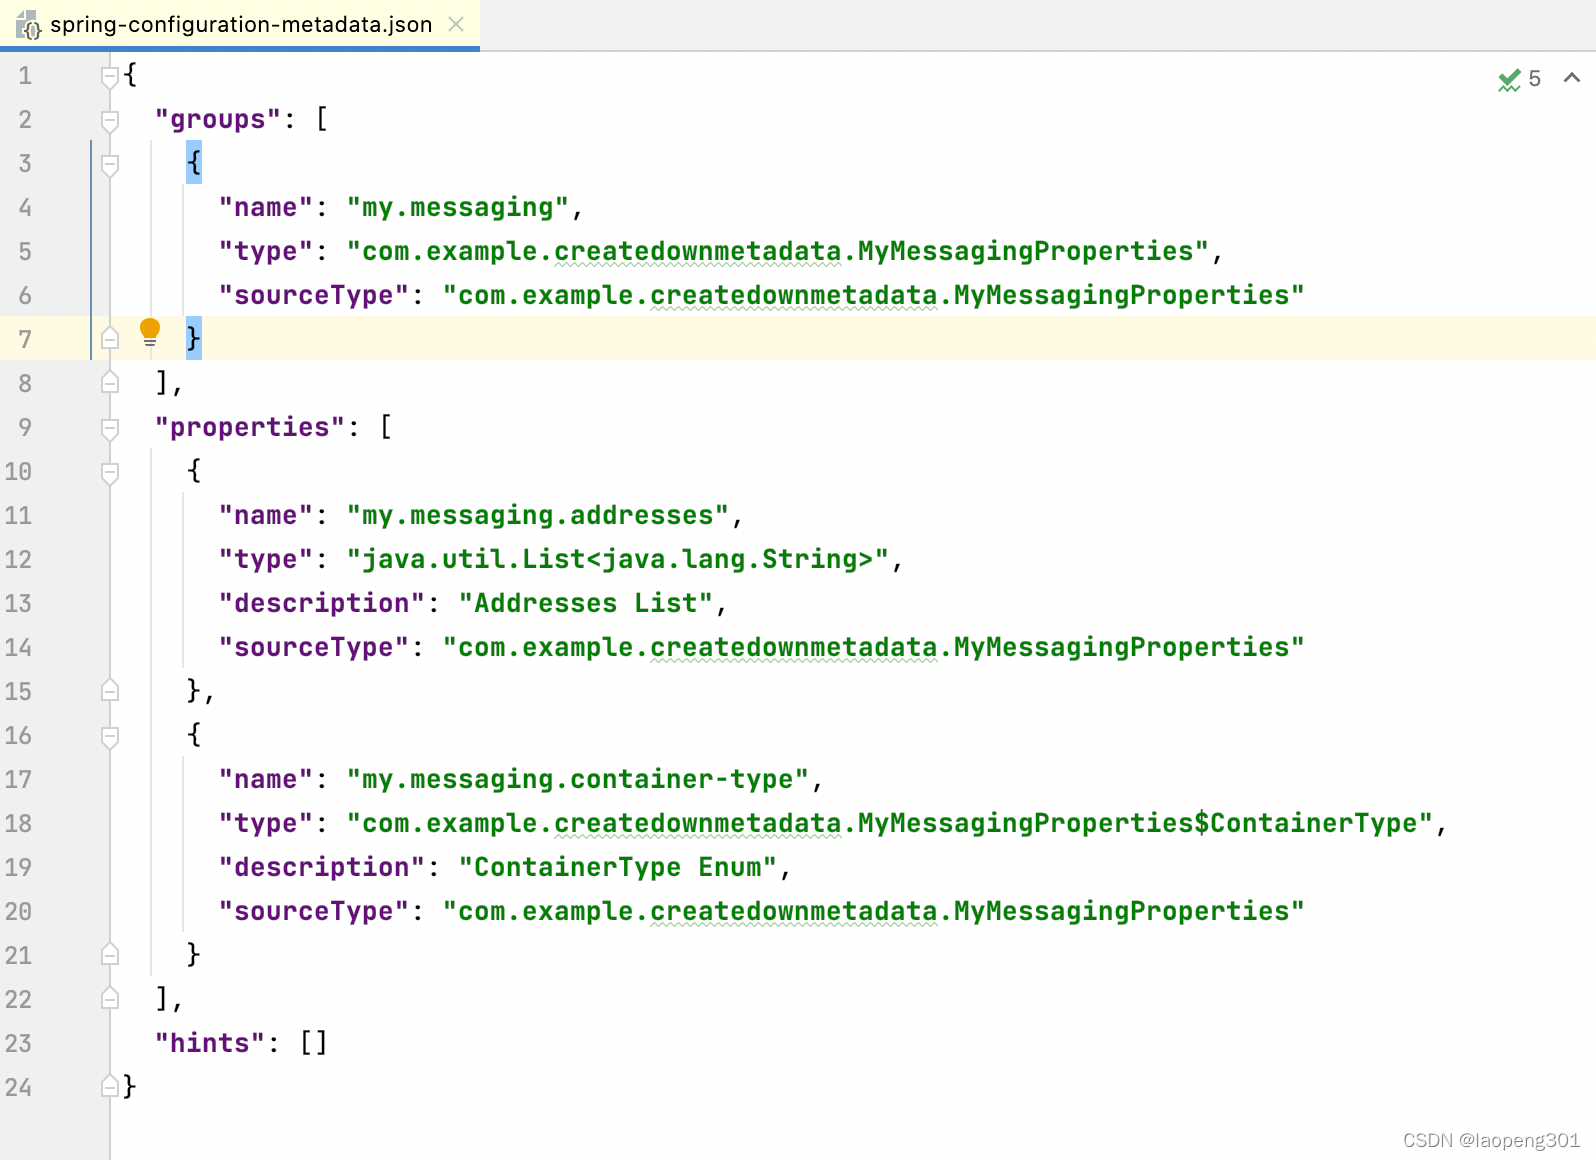Click the "properties" key on line 9
Image resolution: width=1596 pixels, height=1160 pixels.
click(x=250, y=428)
